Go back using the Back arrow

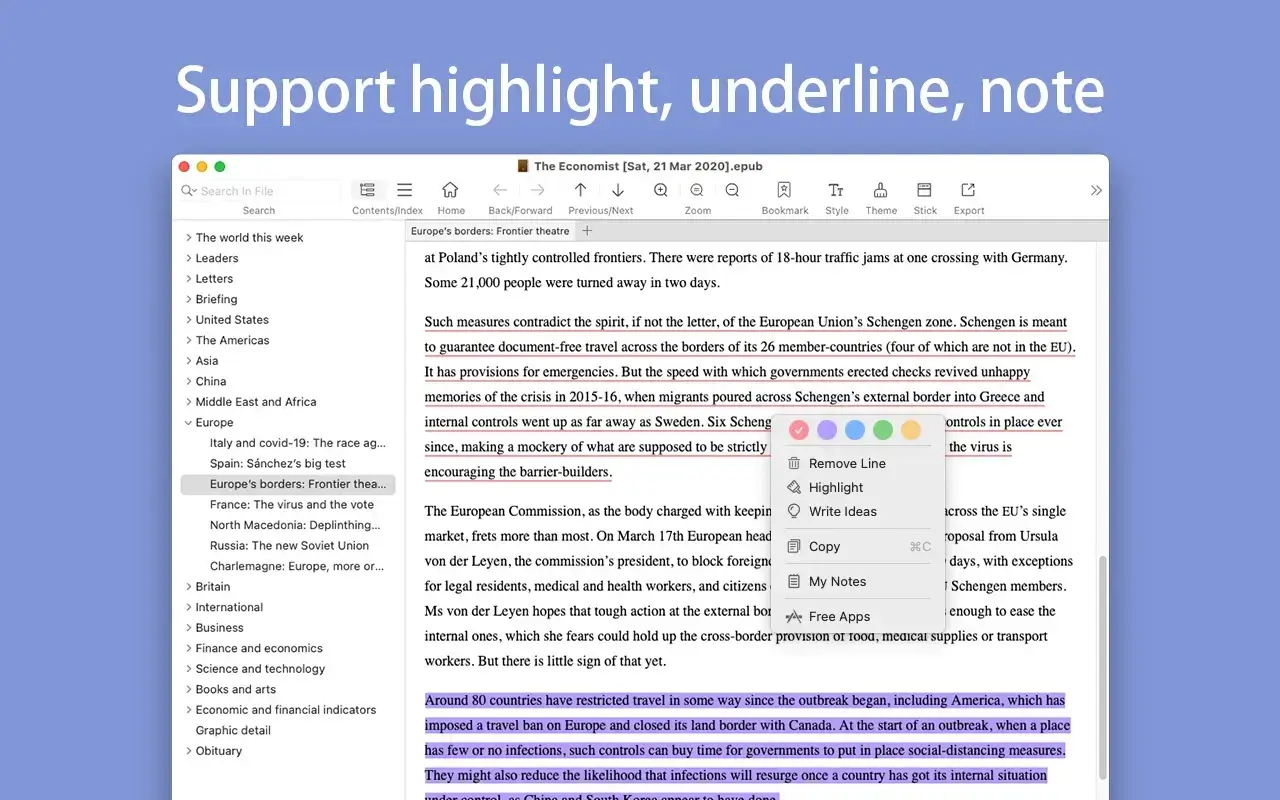[x=499, y=190]
